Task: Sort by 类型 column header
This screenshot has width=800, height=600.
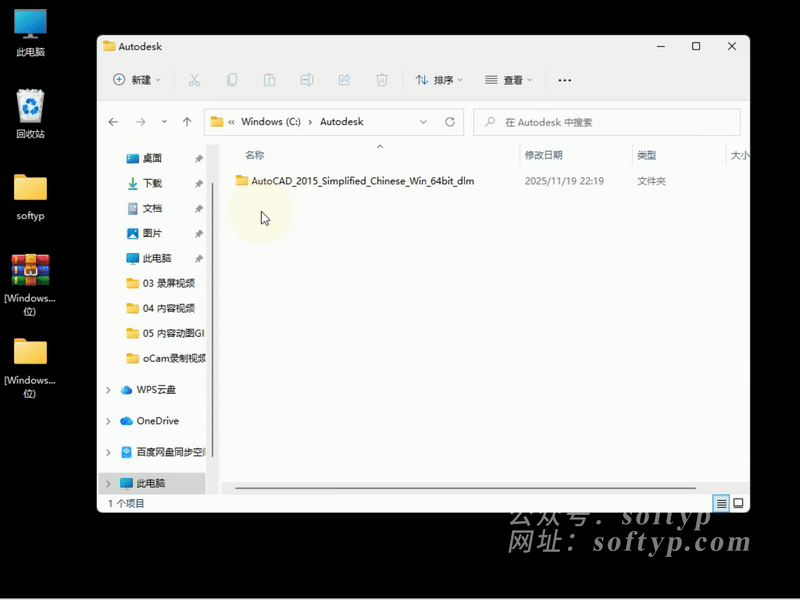Action: pyautogui.click(x=646, y=155)
